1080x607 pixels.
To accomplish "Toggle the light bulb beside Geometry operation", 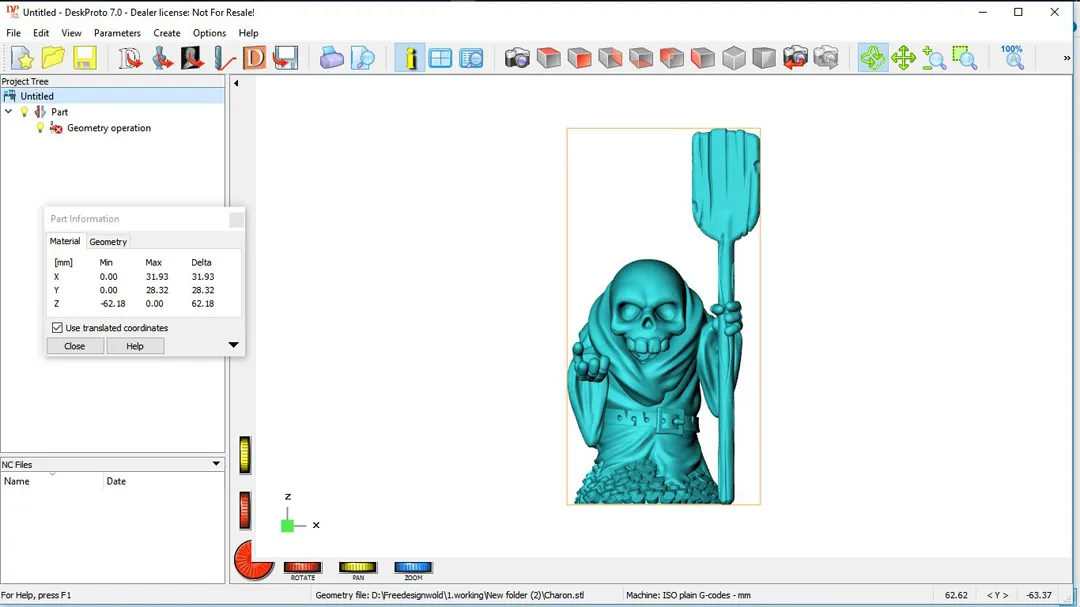I will pyautogui.click(x=40, y=127).
